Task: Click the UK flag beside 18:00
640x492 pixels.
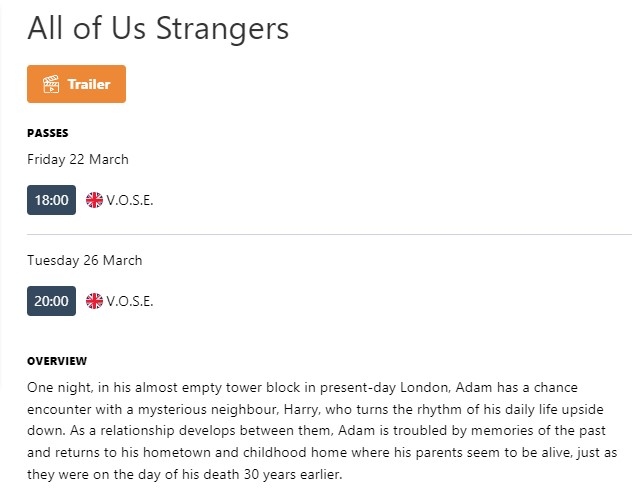Action: pos(94,200)
